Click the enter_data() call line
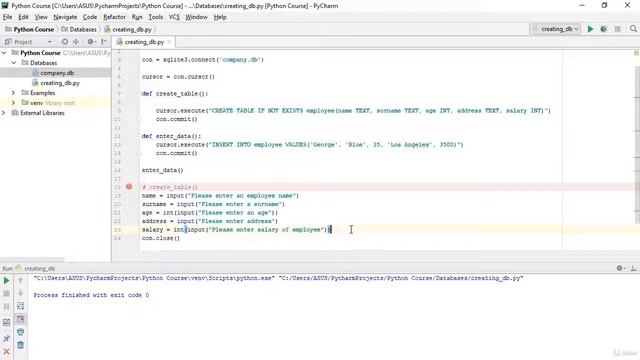 point(162,170)
